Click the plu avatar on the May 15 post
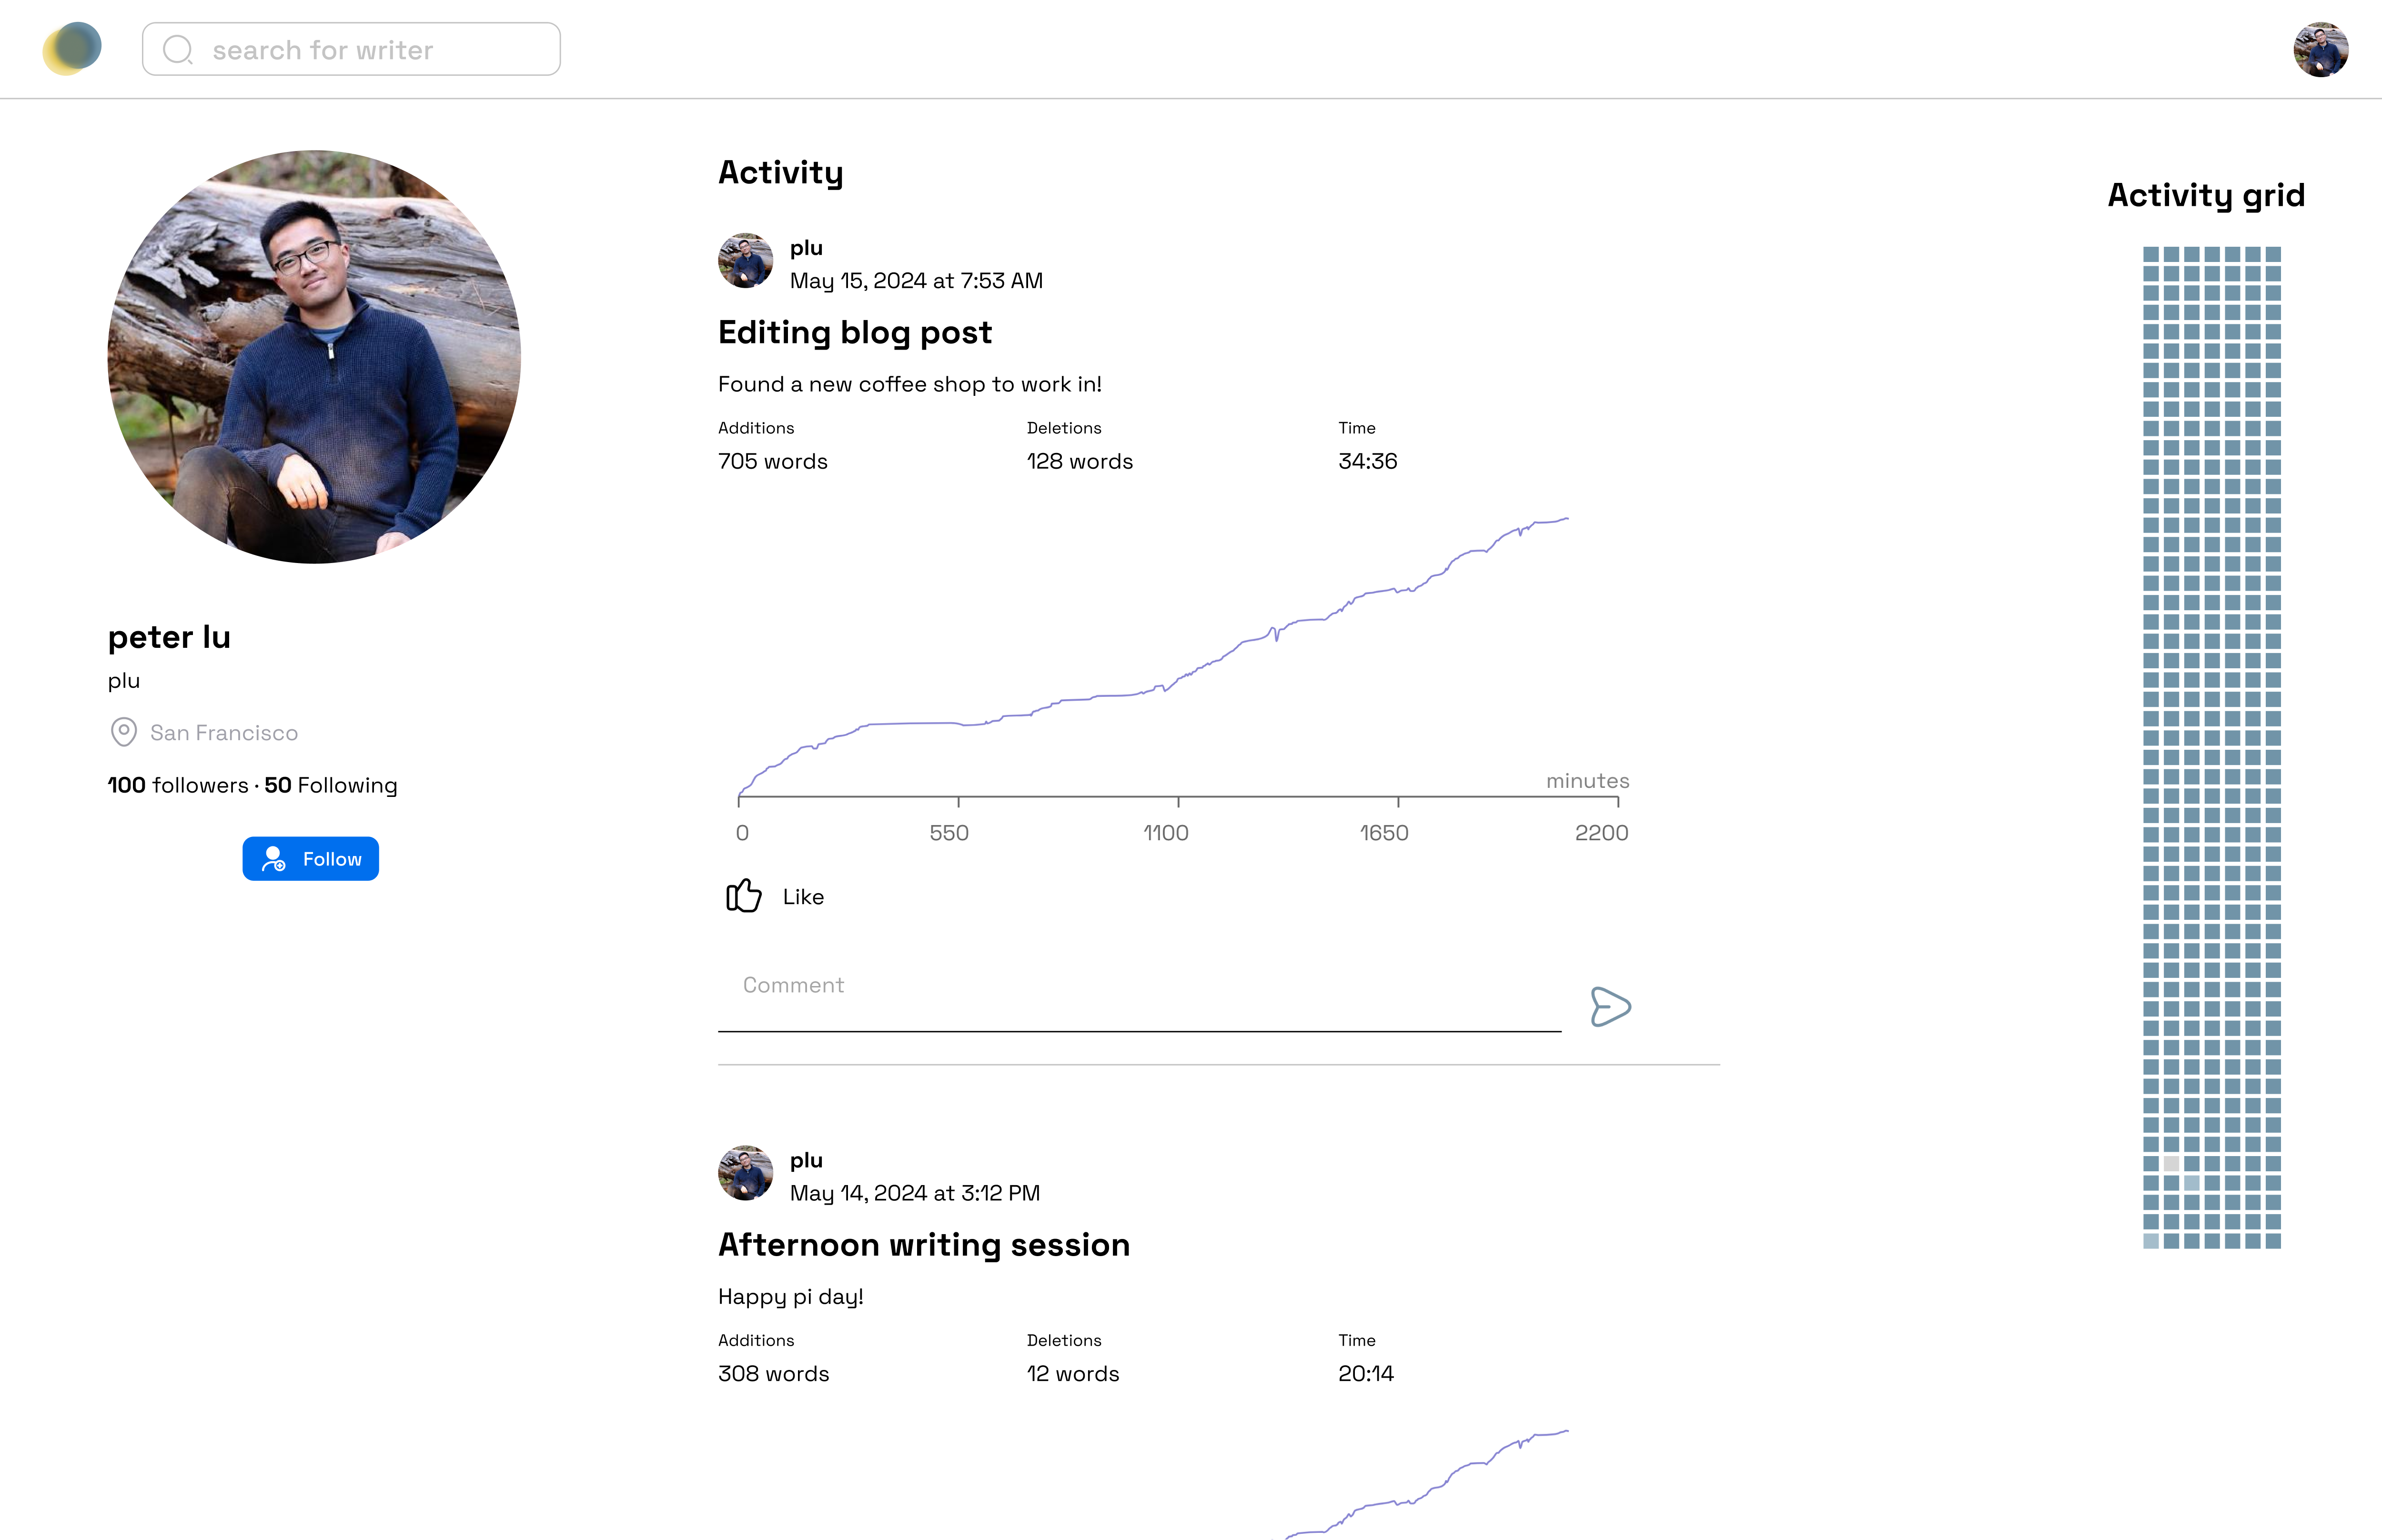2382x1540 pixels. click(745, 261)
